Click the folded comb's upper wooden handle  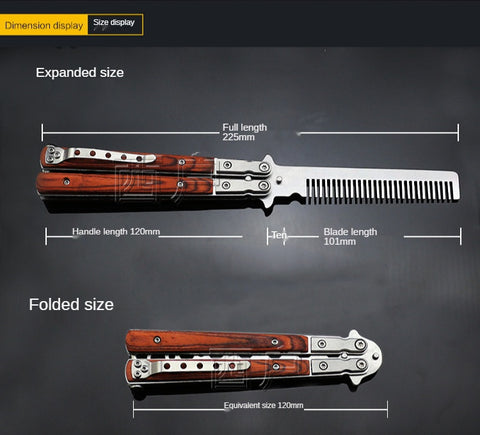pyautogui.click(x=217, y=342)
